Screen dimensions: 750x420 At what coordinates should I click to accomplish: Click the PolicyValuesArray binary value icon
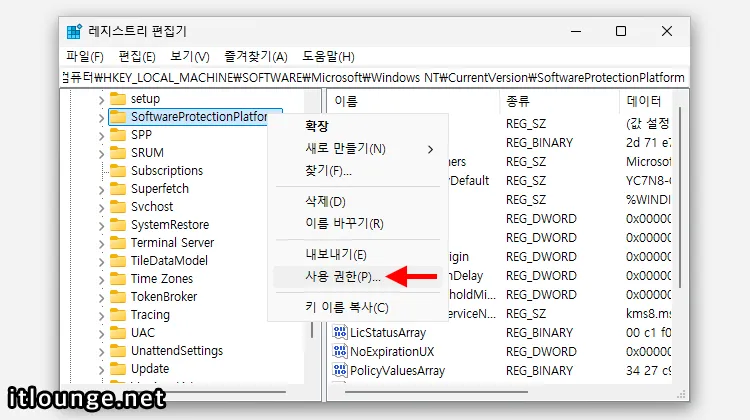point(340,370)
